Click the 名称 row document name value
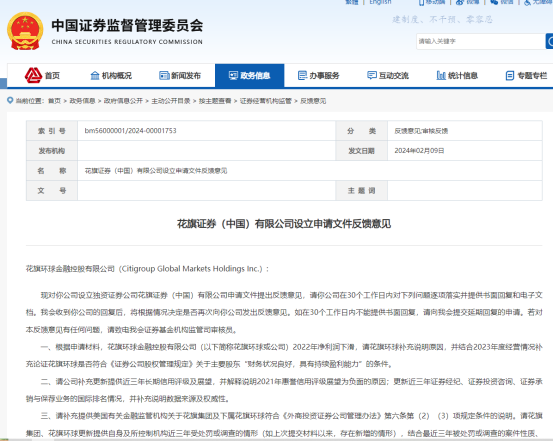The image size is (553, 441). click(156, 171)
